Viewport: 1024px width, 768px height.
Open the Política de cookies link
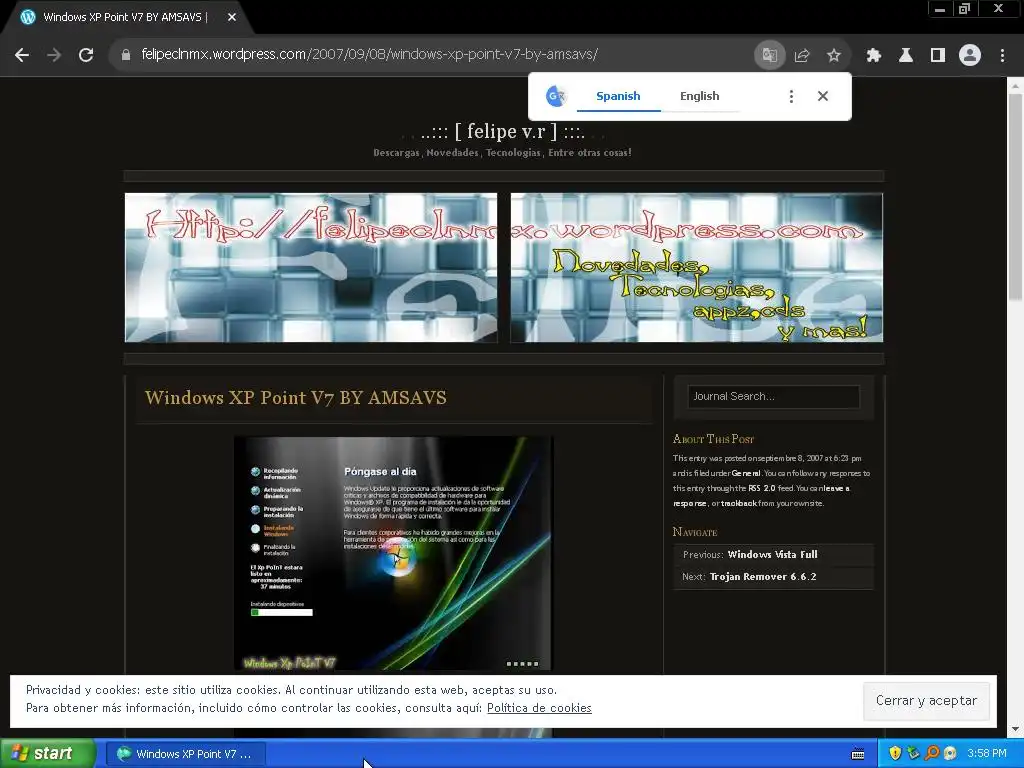coord(539,708)
